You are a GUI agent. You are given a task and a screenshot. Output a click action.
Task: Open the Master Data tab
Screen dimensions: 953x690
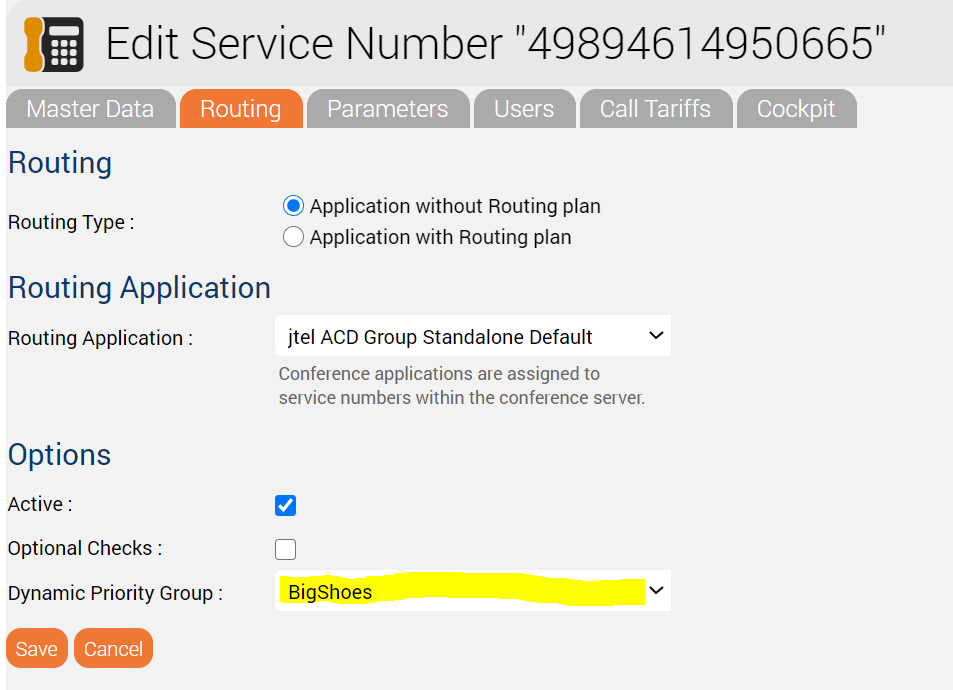click(91, 109)
